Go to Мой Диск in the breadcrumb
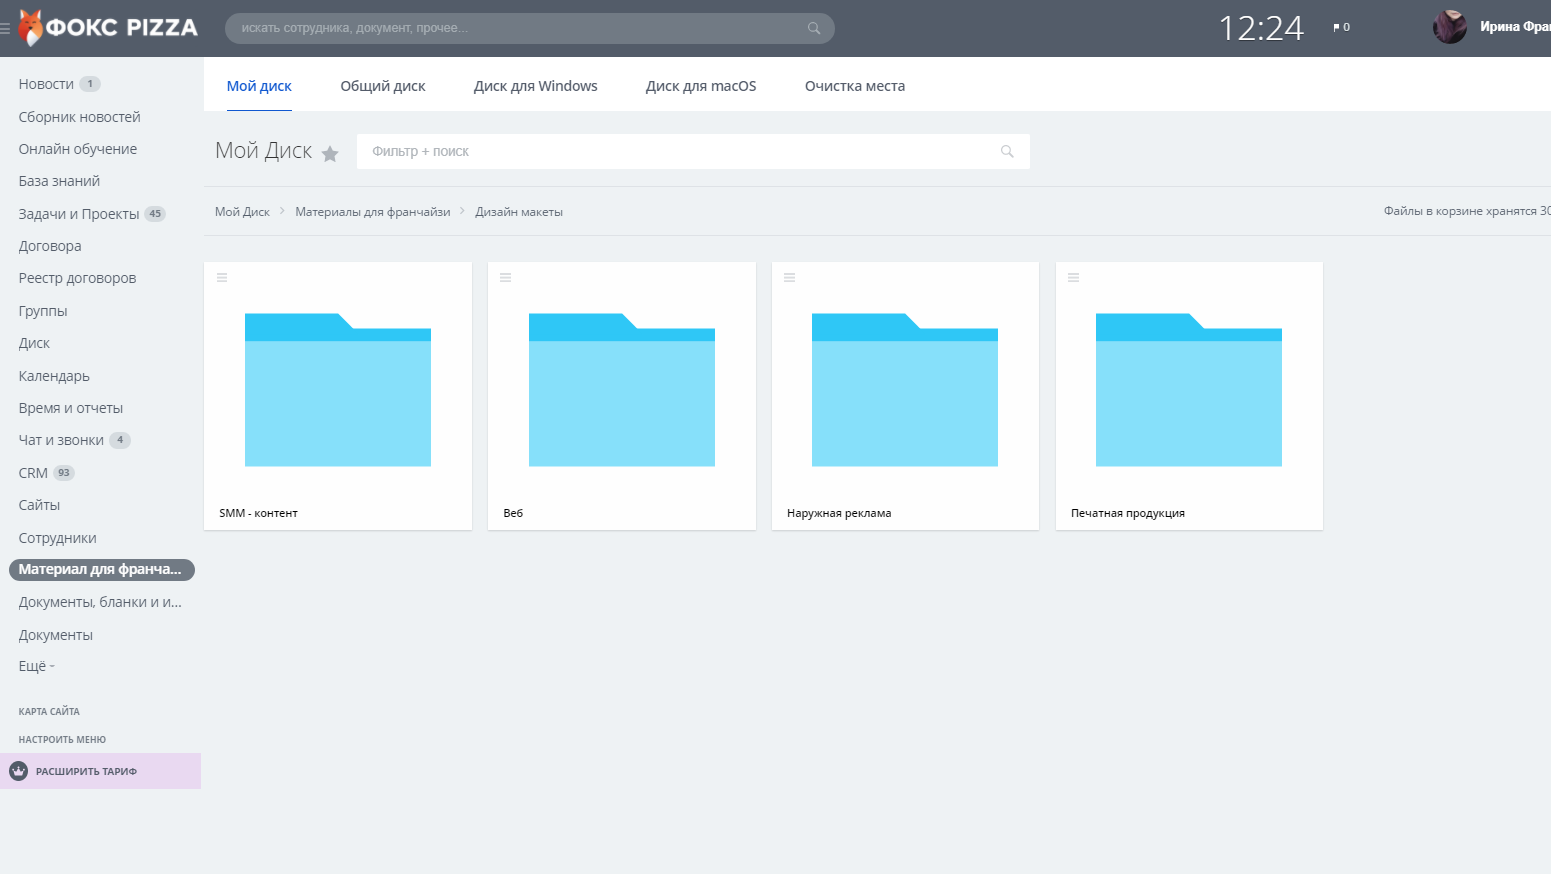The width and height of the screenshot is (1551, 874). [242, 212]
